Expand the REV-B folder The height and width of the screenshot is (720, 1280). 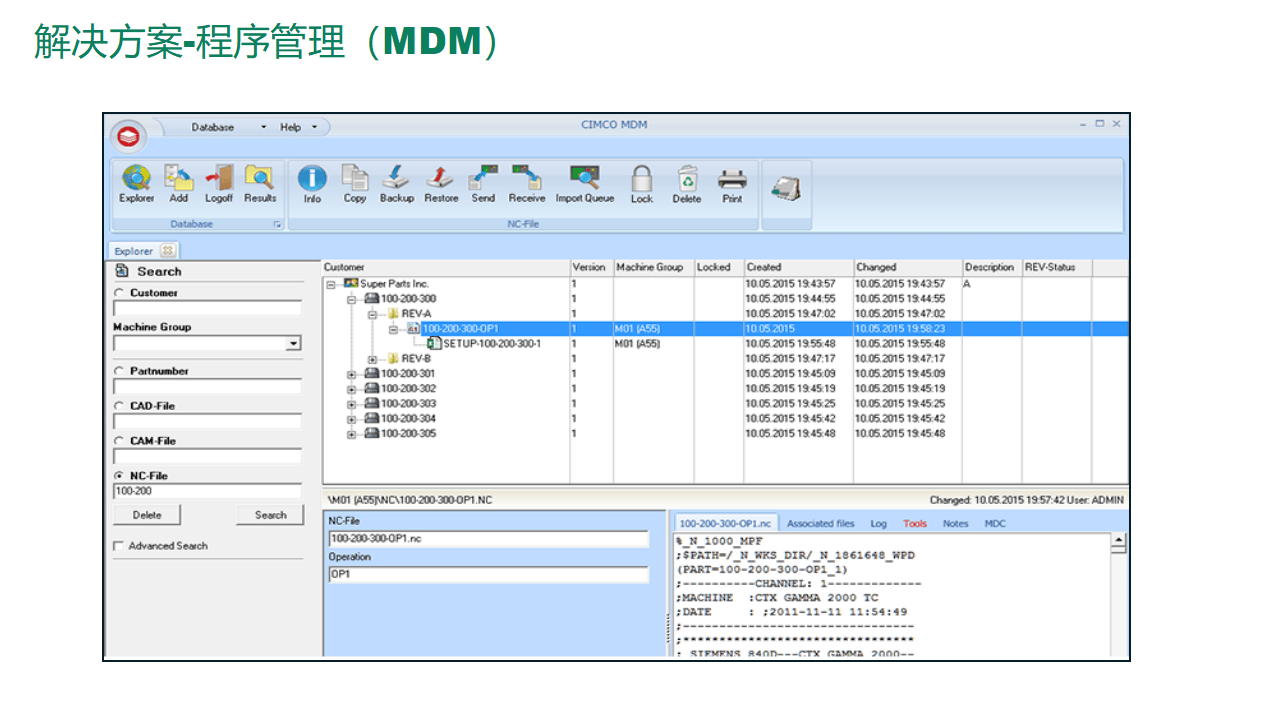[x=372, y=359]
